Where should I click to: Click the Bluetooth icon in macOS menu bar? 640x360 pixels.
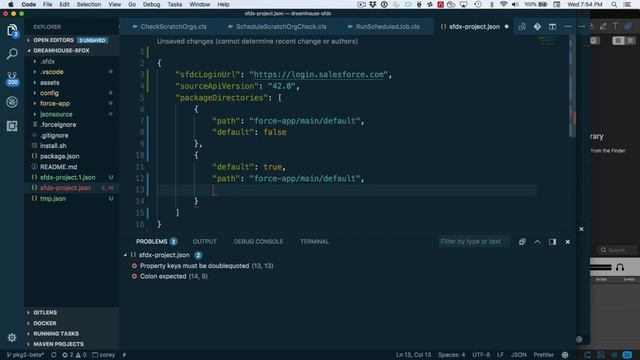click(x=492, y=4)
